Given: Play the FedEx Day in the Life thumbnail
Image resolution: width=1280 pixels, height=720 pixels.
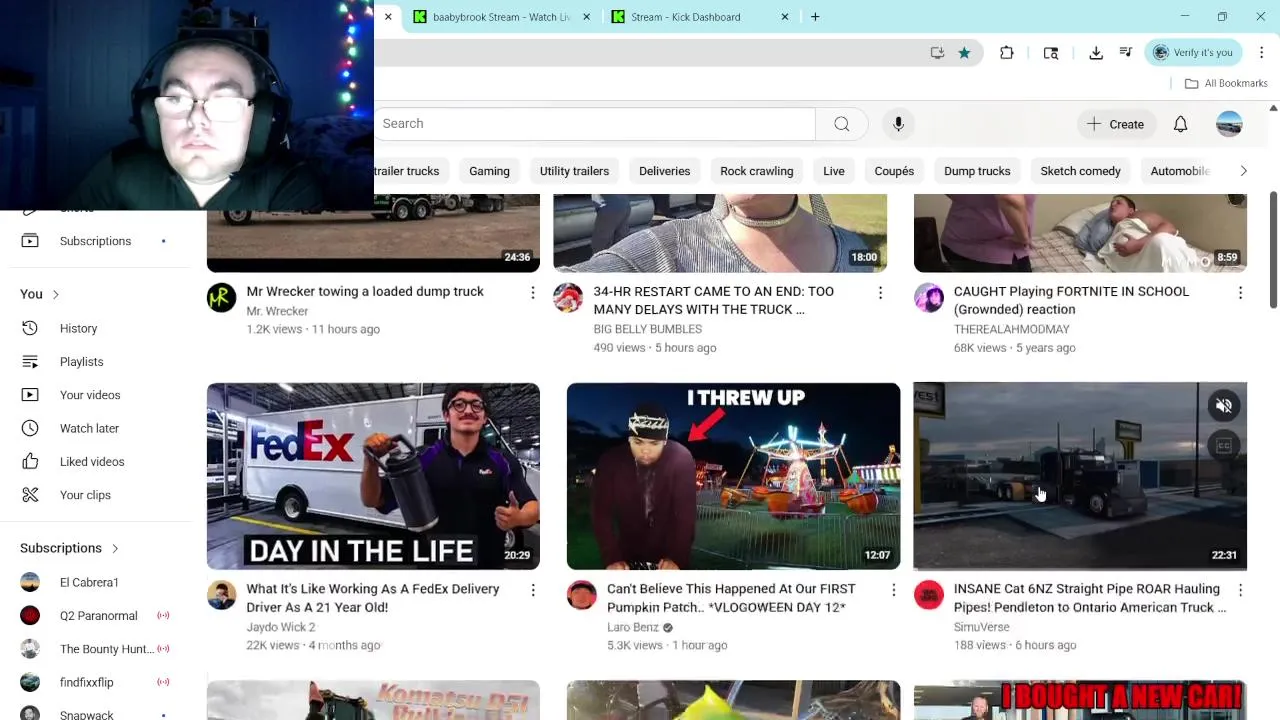Looking at the screenshot, I should click(x=373, y=476).
